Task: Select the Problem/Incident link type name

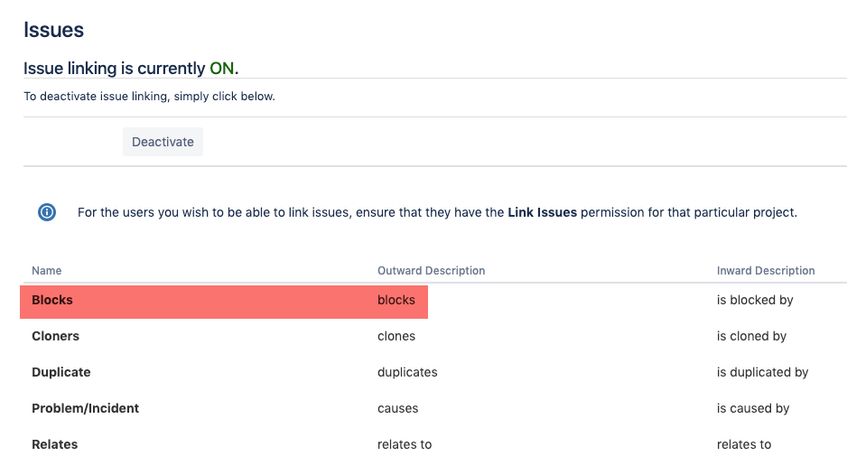Action: (85, 409)
